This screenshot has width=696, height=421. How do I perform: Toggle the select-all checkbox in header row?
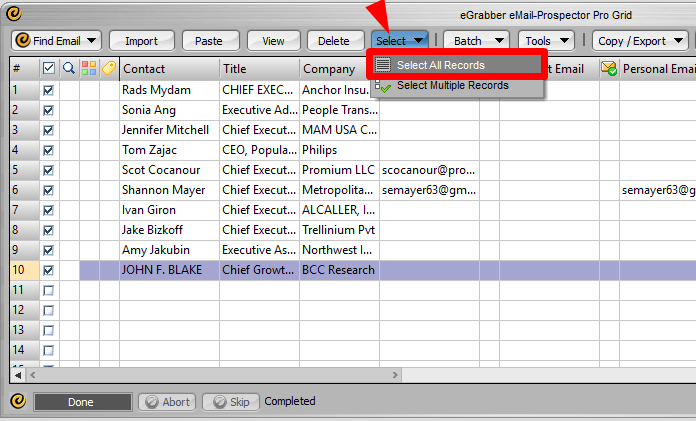49,69
